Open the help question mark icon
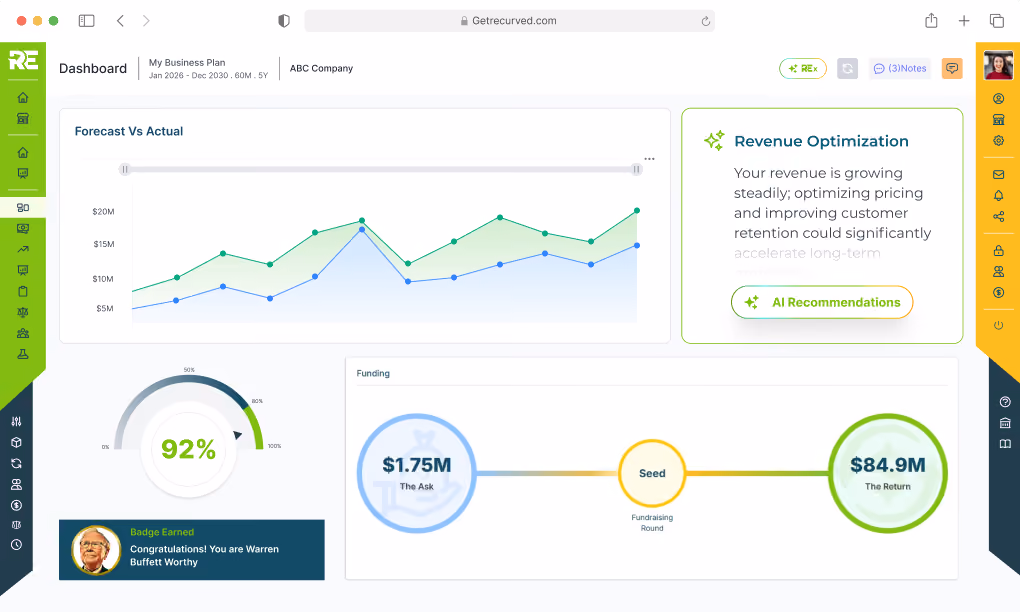This screenshot has height=612, width=1020. click(1005, 402)
